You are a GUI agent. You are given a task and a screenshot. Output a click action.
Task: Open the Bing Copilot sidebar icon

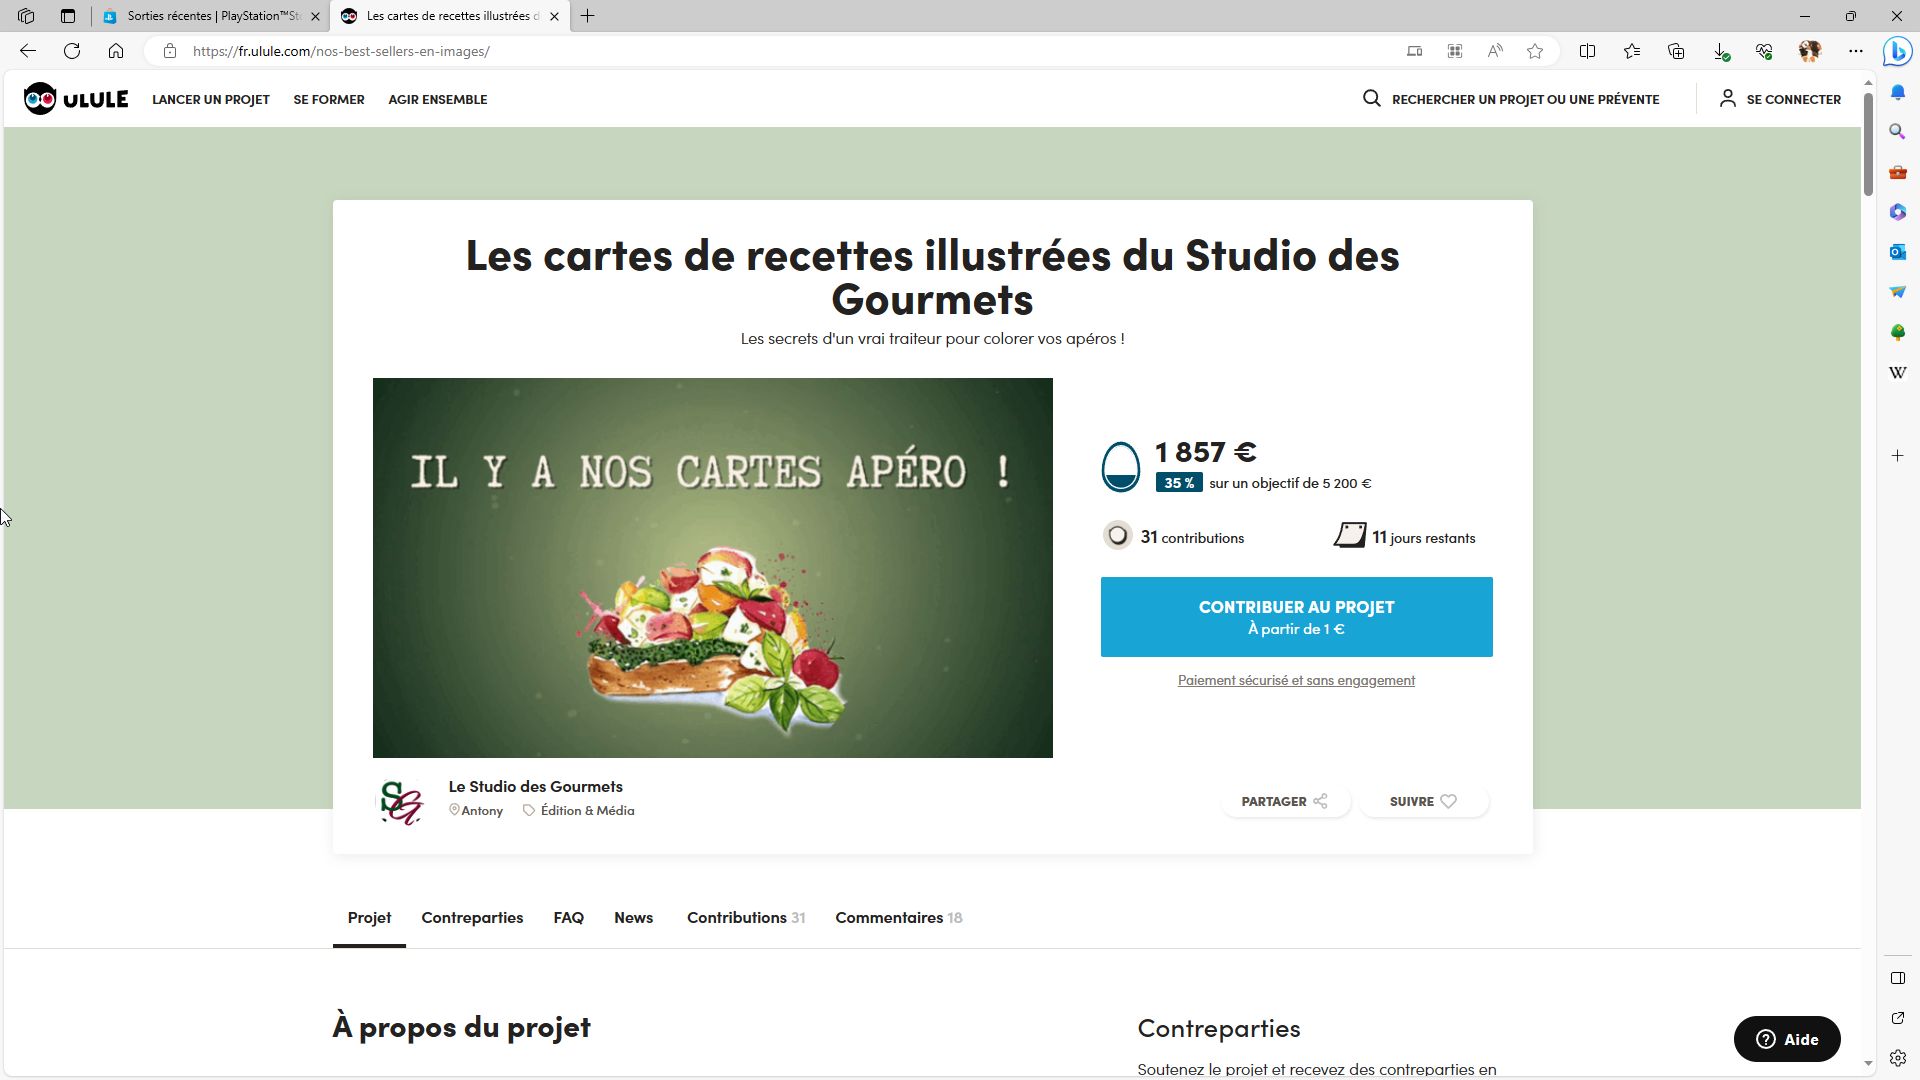(1898, 51)
